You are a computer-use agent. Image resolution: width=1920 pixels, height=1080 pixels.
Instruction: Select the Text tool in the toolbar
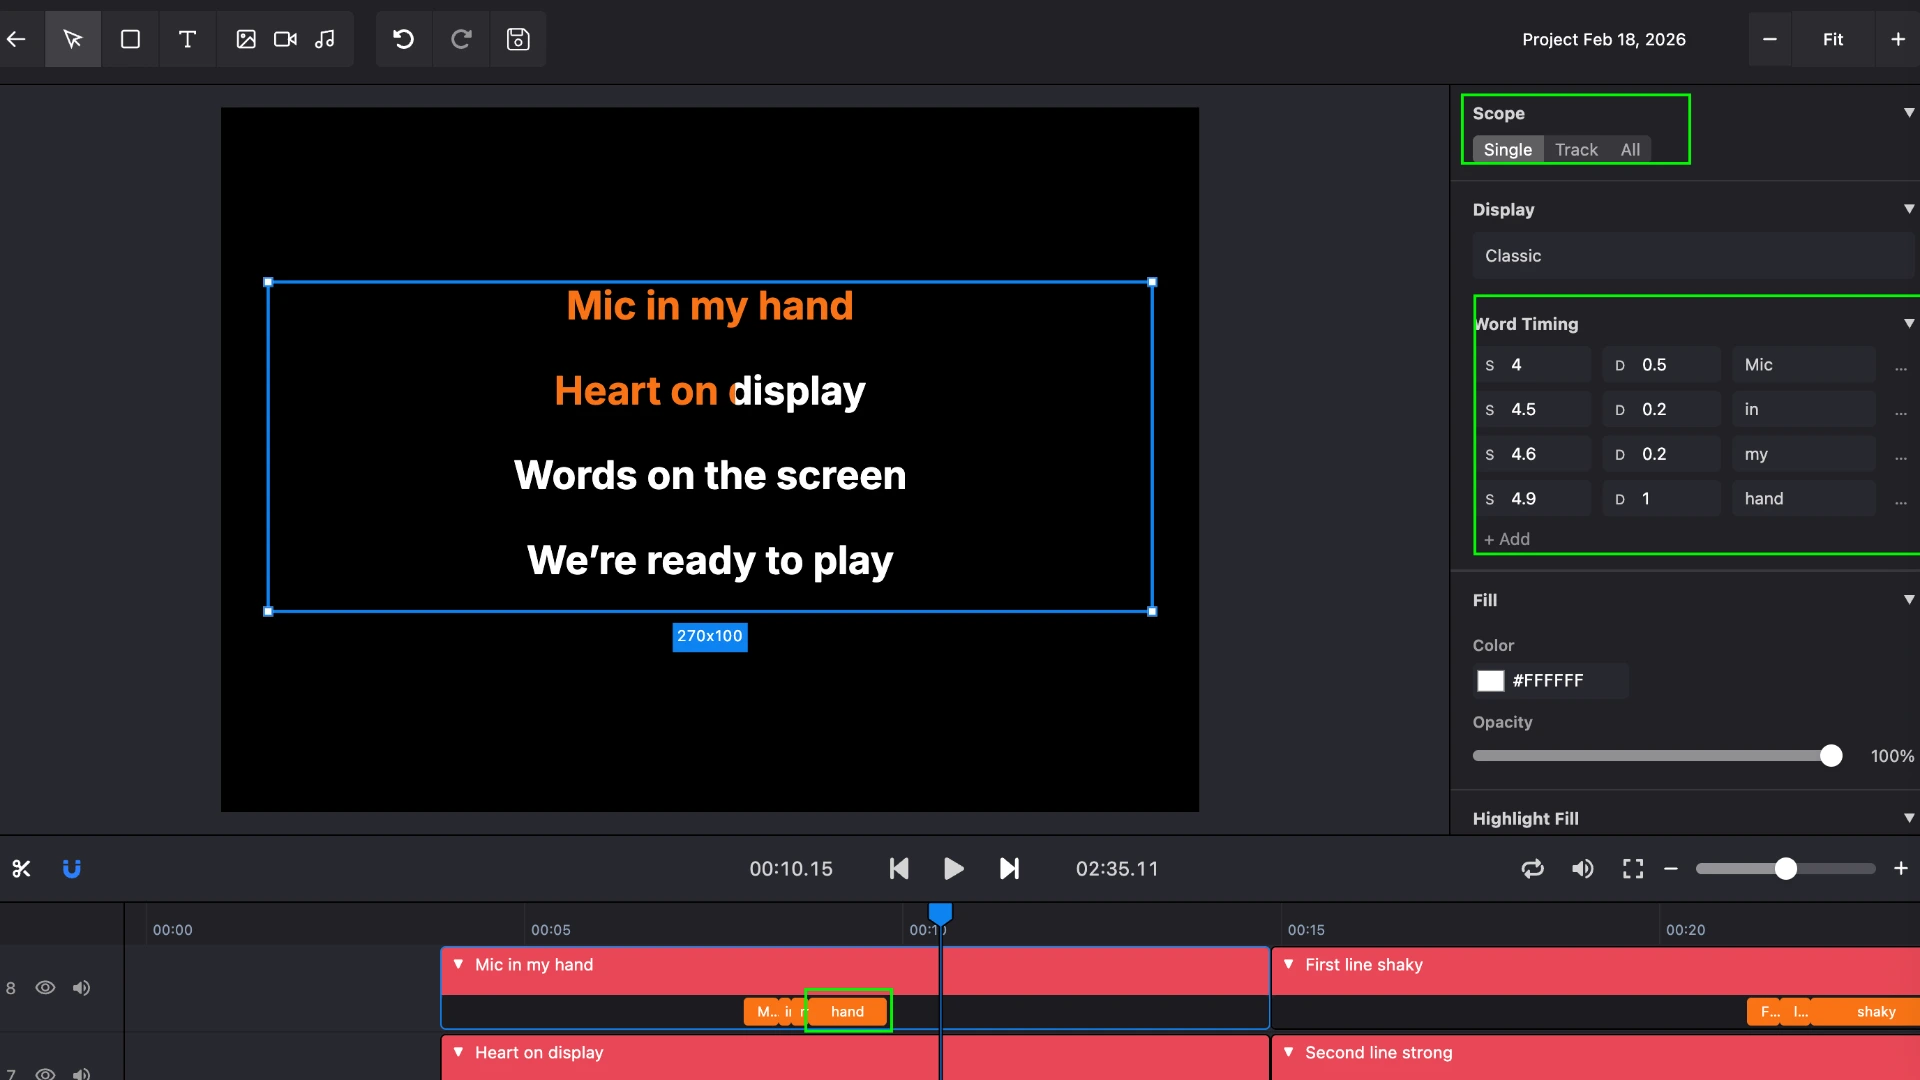187,39
